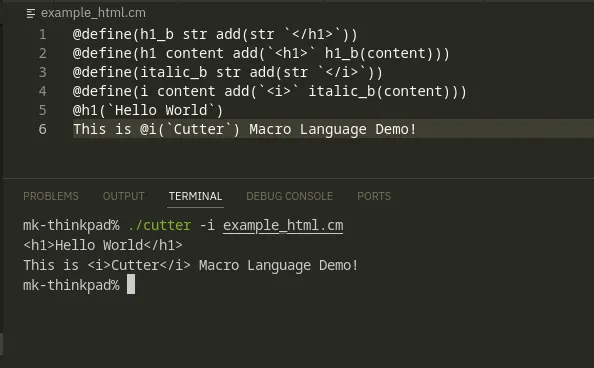Click line number 6 in the gutter
The height and width of the screenshot is (368, 594).
pyautogui.click(x=43, y=129)
